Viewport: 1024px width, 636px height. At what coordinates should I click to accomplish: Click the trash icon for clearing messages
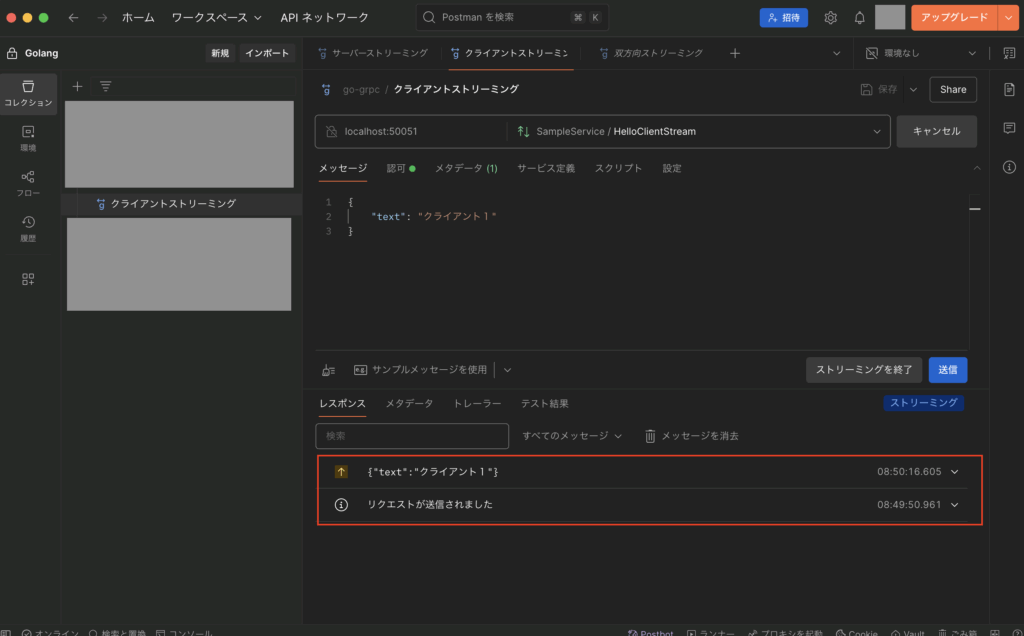[x=650, y=436]
